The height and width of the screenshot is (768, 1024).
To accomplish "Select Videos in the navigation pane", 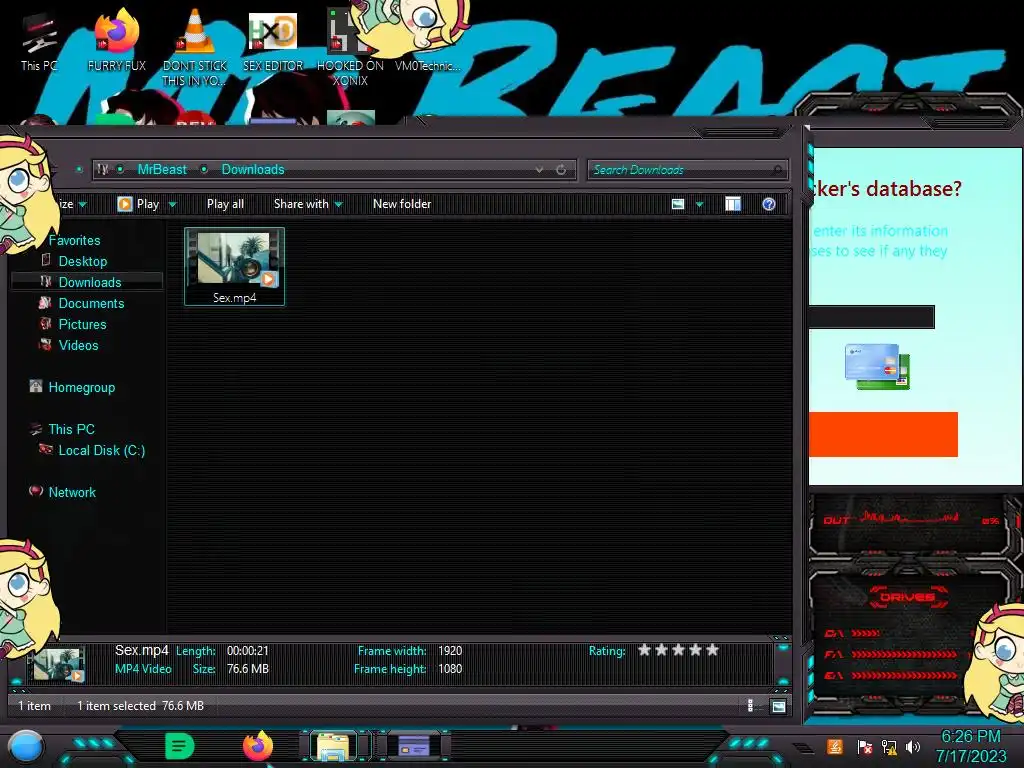I will (x=78, y=345).
